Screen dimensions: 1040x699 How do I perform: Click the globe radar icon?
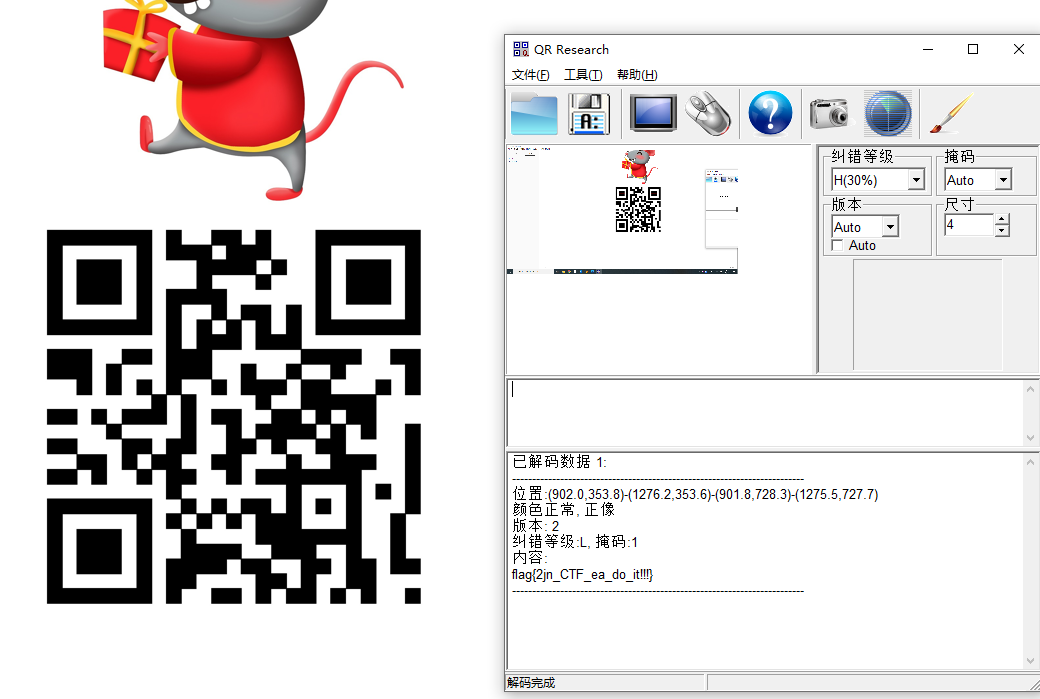click(887, 113)
